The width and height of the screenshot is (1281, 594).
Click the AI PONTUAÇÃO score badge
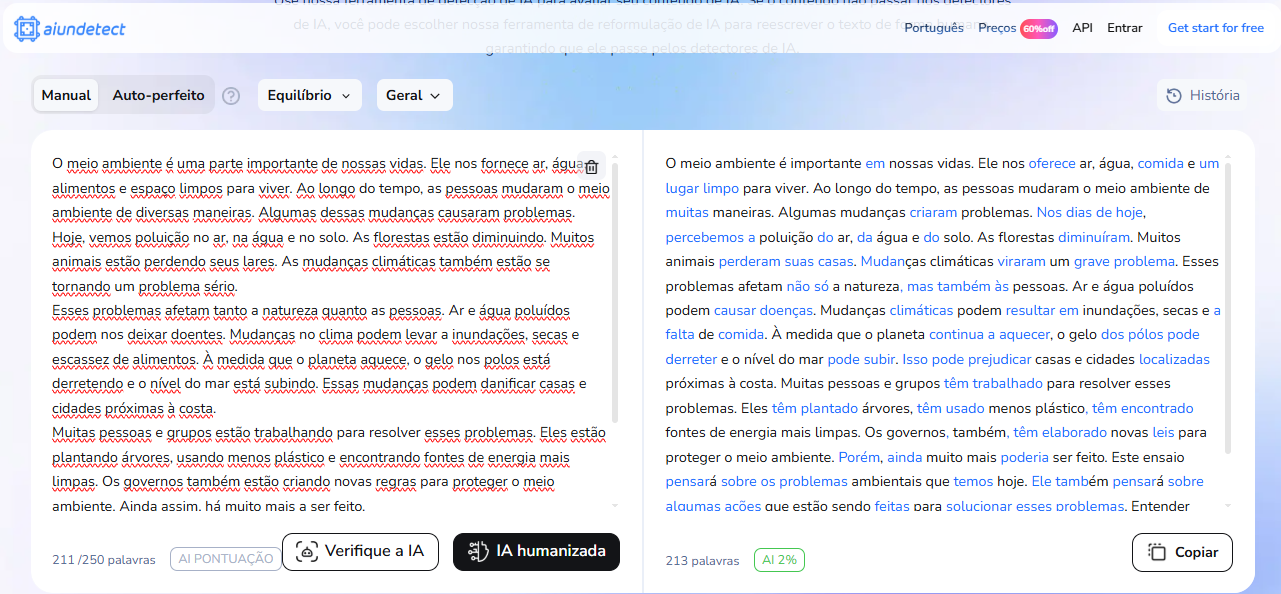tap(225, 559)
